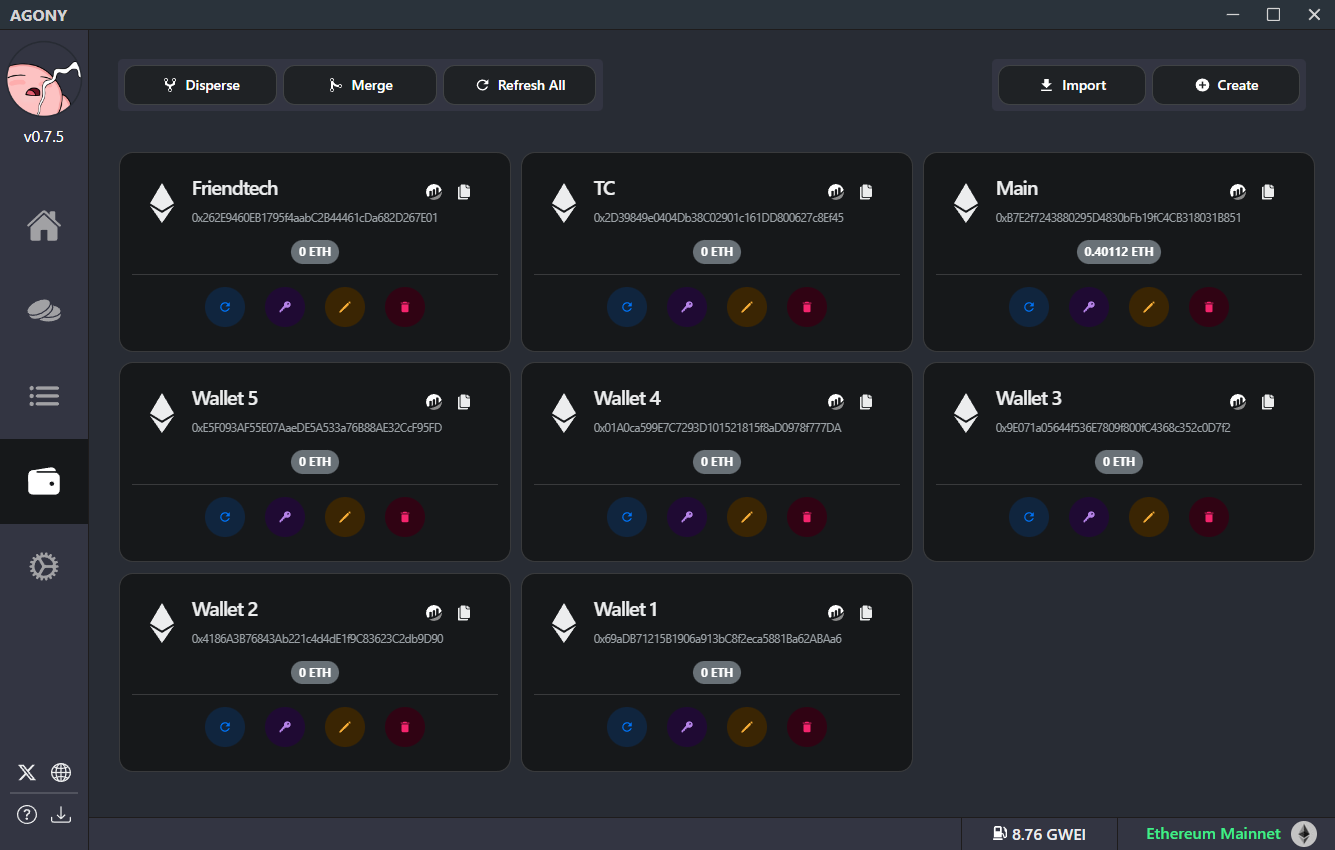The image size is (1335, 850).
Task: Click the Create wallet button
Action: (x=1226, y=85)
